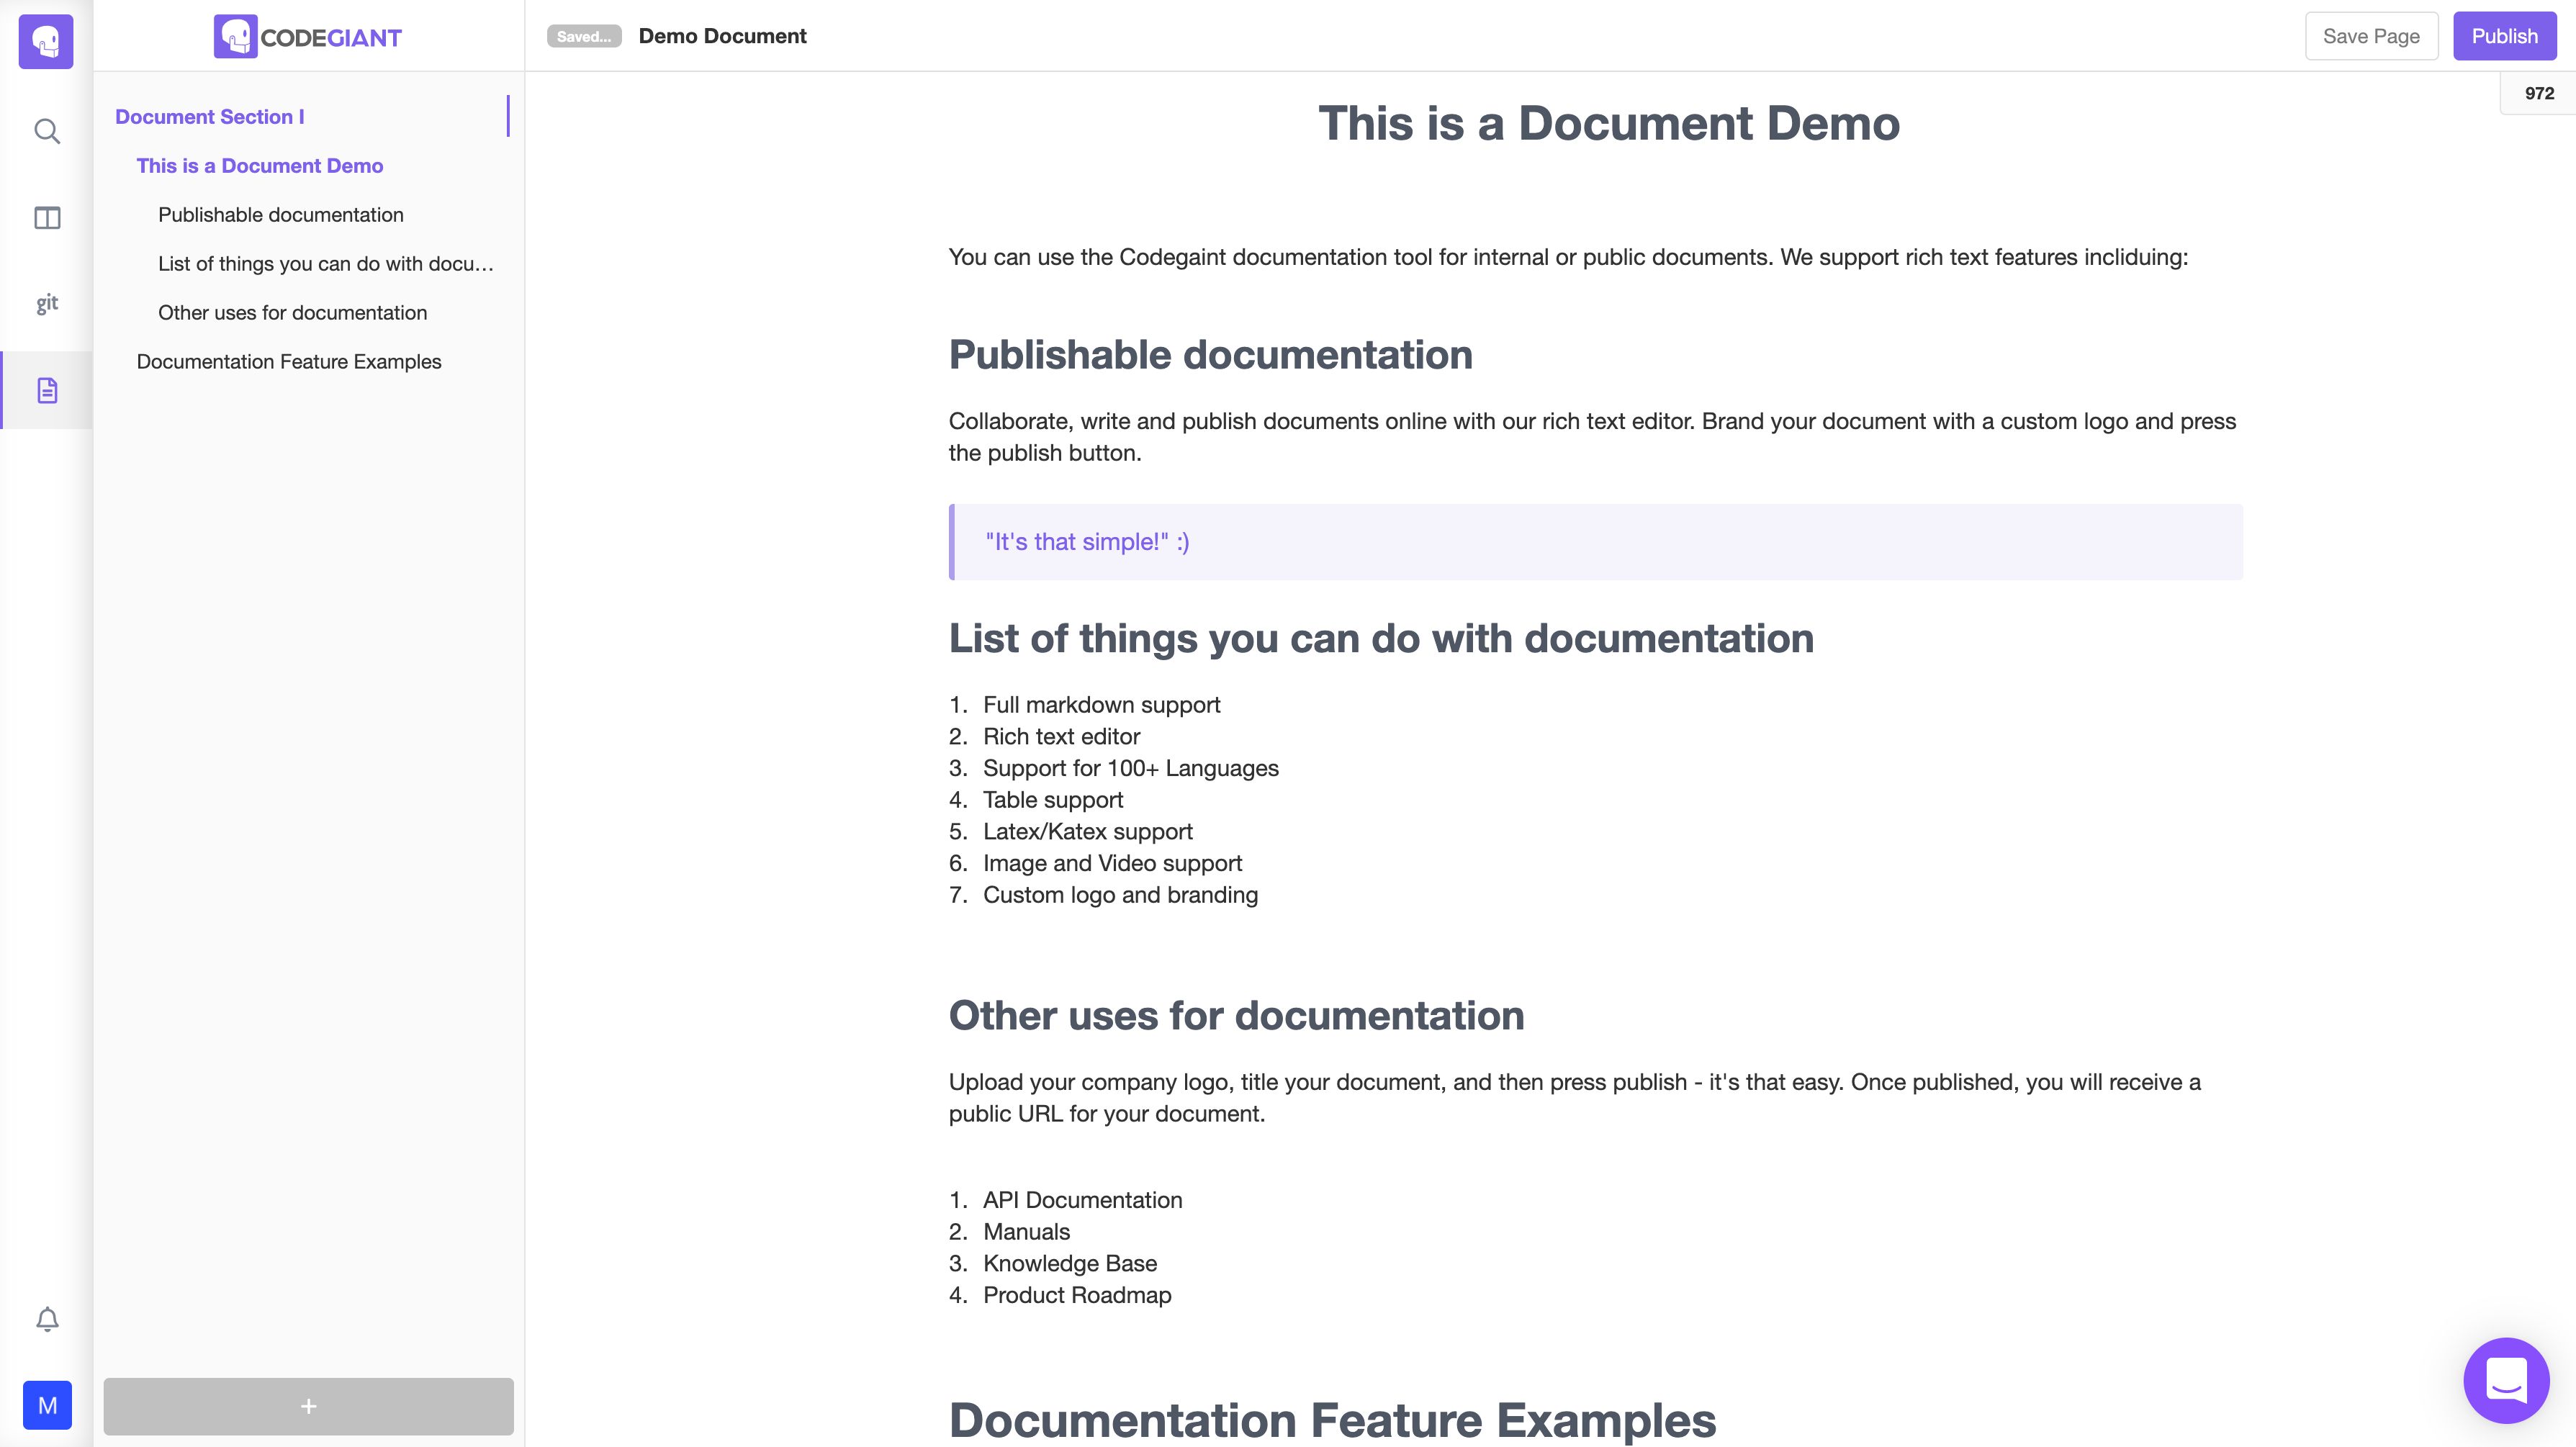The width and height of the screenshot is (2576, 1447).
Task: Click the Publish button
Action: coord(2504,36)
